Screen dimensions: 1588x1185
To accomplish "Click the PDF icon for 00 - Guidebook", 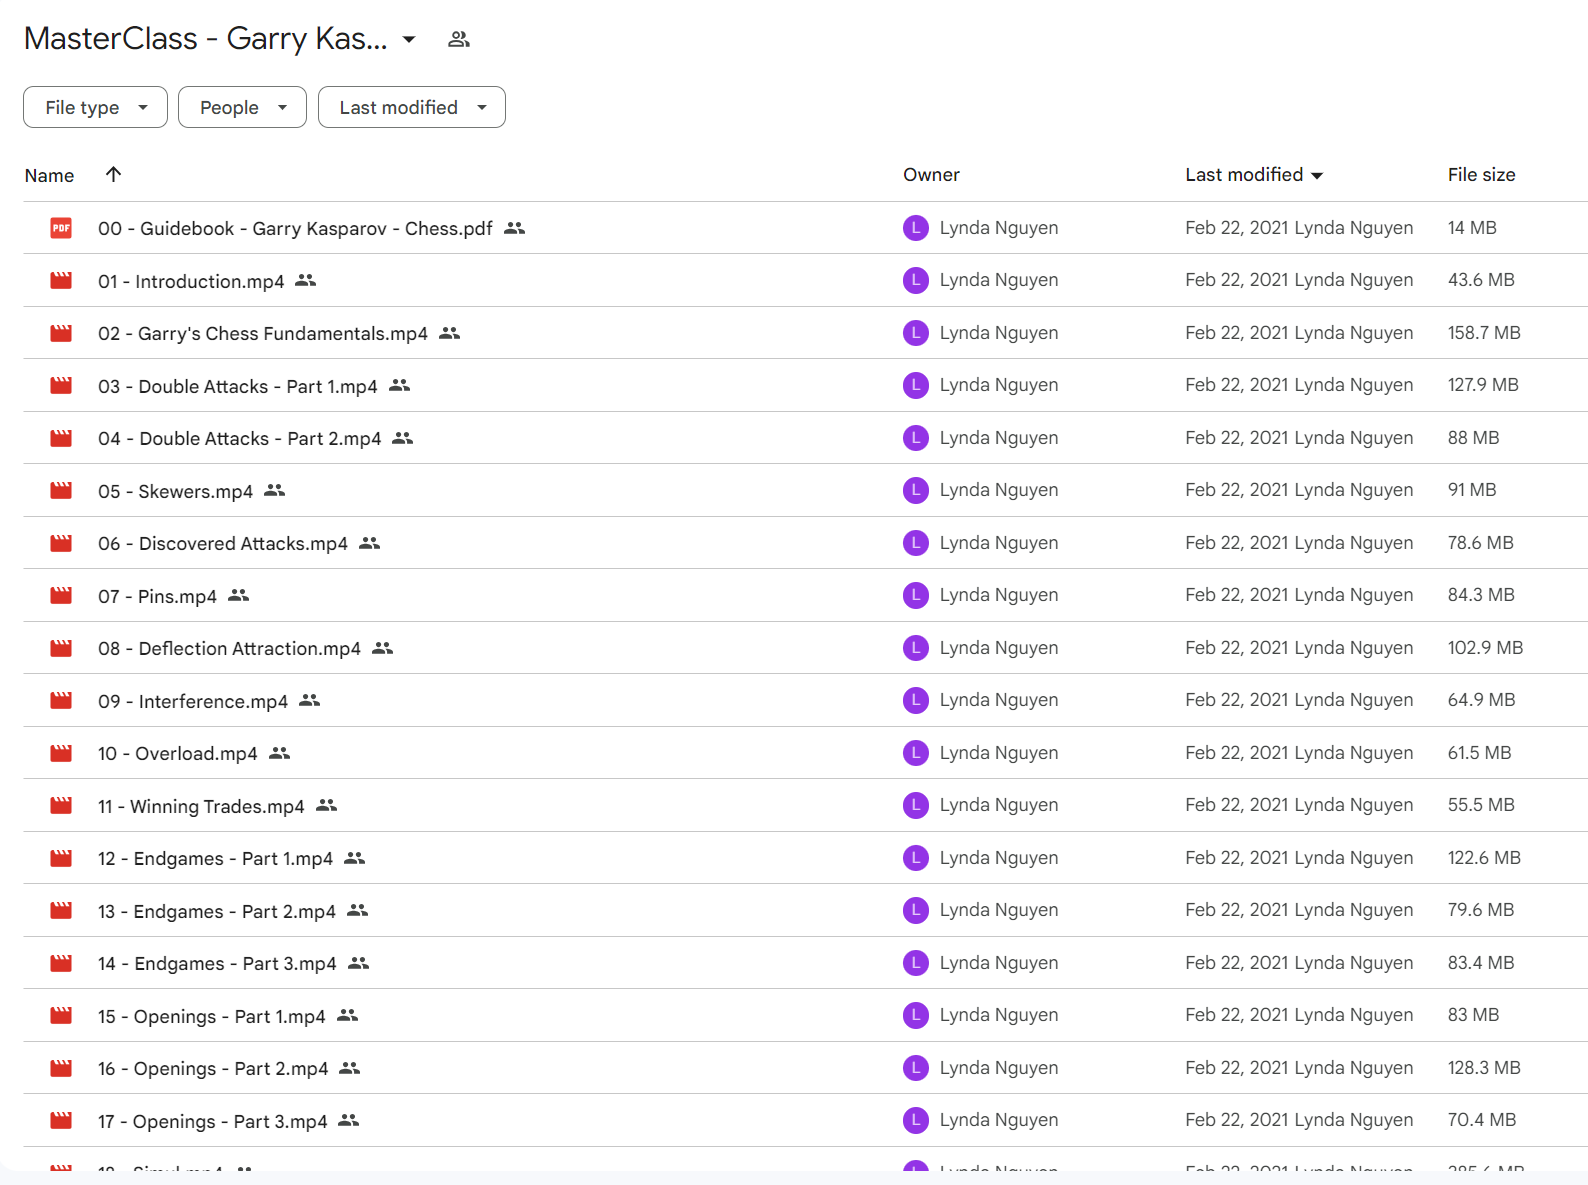I will coord(61,228).
